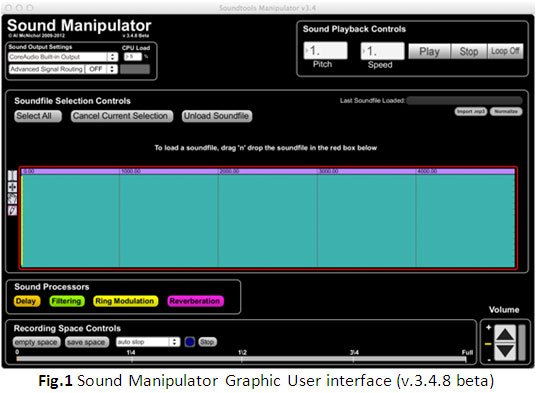Click the volume down arrow

tap(505, 351)
